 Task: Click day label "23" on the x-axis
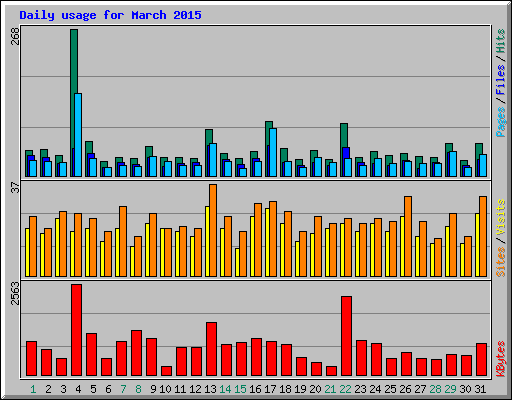pyautogui.click(x=360, y=389)
